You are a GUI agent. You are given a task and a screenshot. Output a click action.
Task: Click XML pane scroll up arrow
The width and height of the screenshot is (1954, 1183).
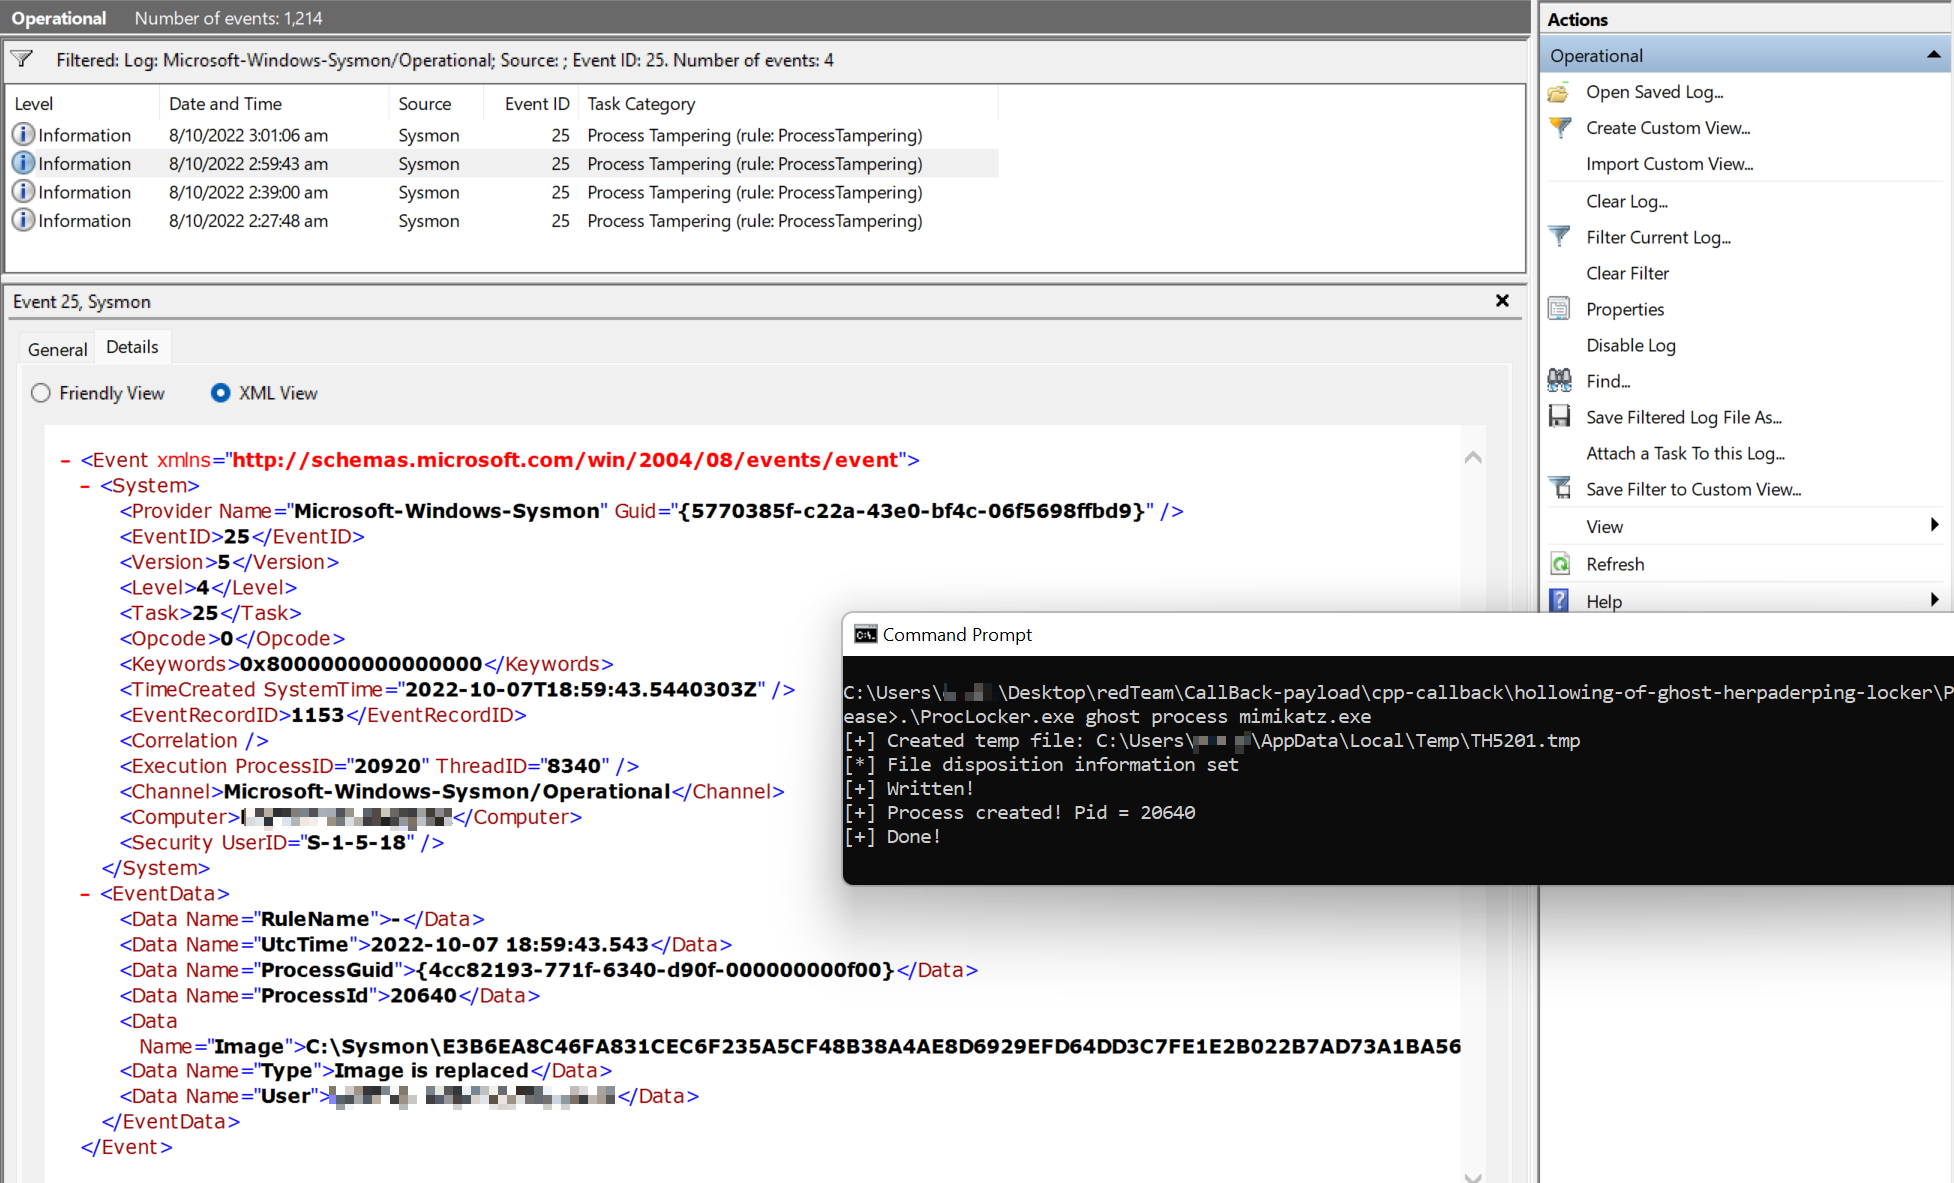pos(1473,458)
